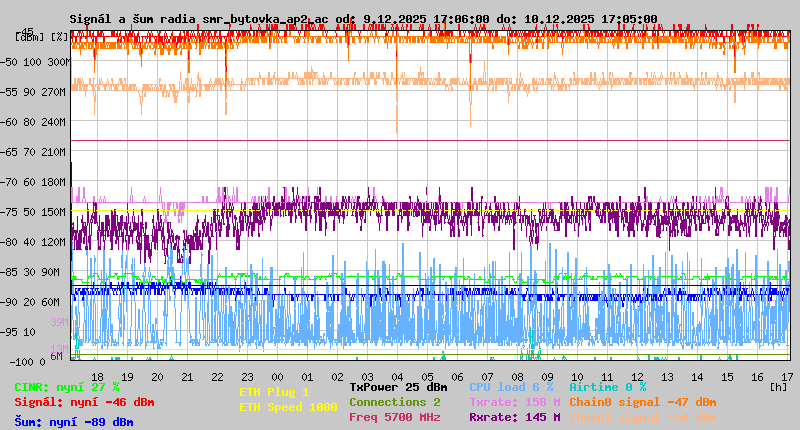The image size is (800, 430).
Task: Click the hour '08' on the time axis
Action: pyautogui.click(x=517, y=377)
